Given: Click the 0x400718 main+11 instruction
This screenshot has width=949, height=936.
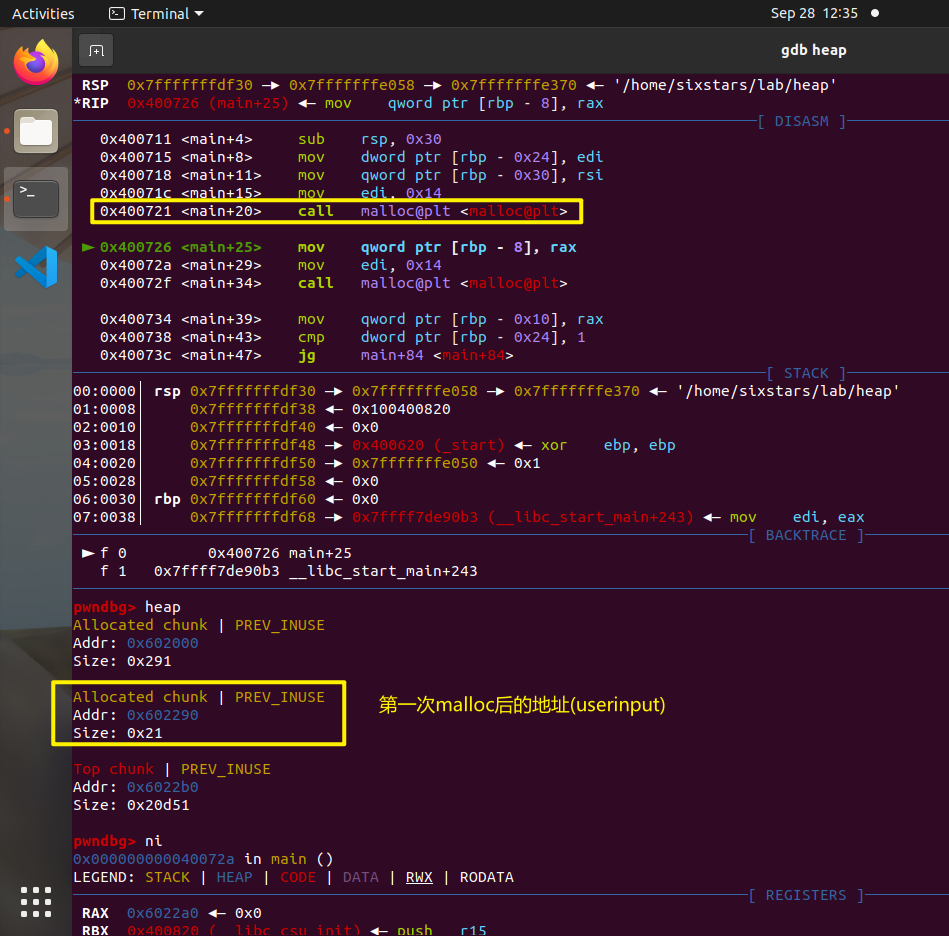Looking at the screenshot, I should point(352,175).
